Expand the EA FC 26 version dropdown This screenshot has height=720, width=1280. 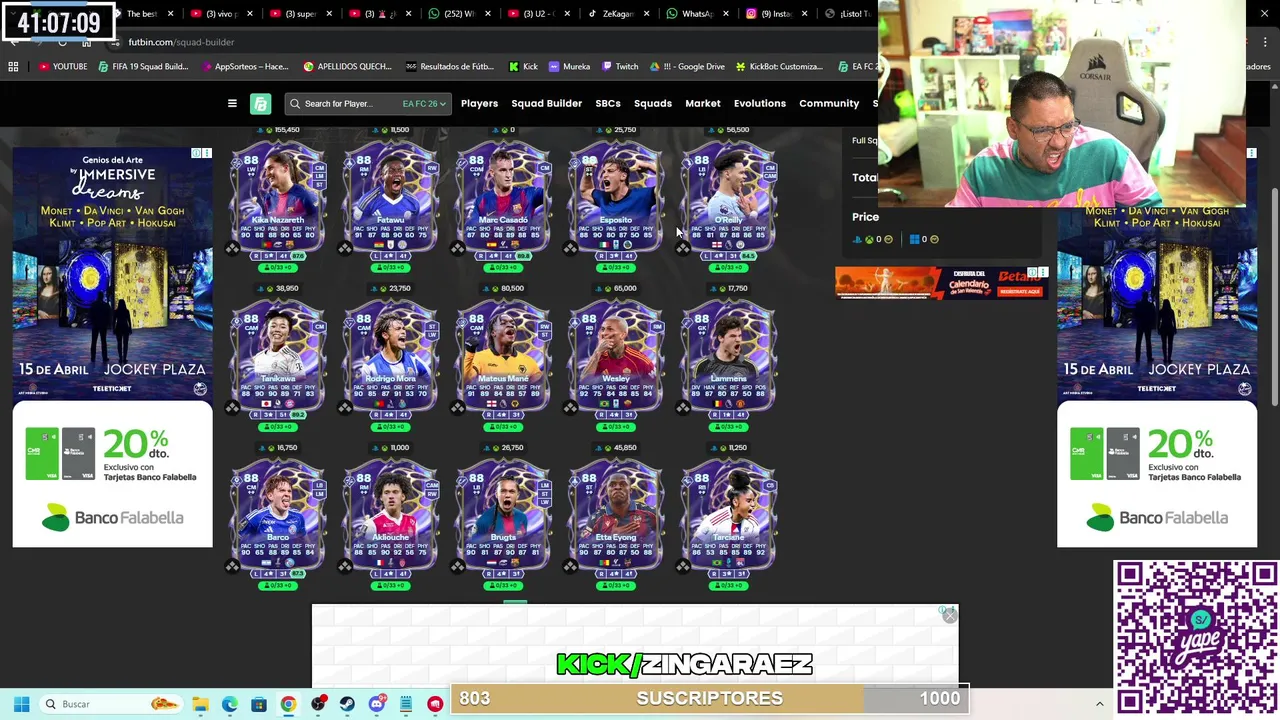(424, 104)
